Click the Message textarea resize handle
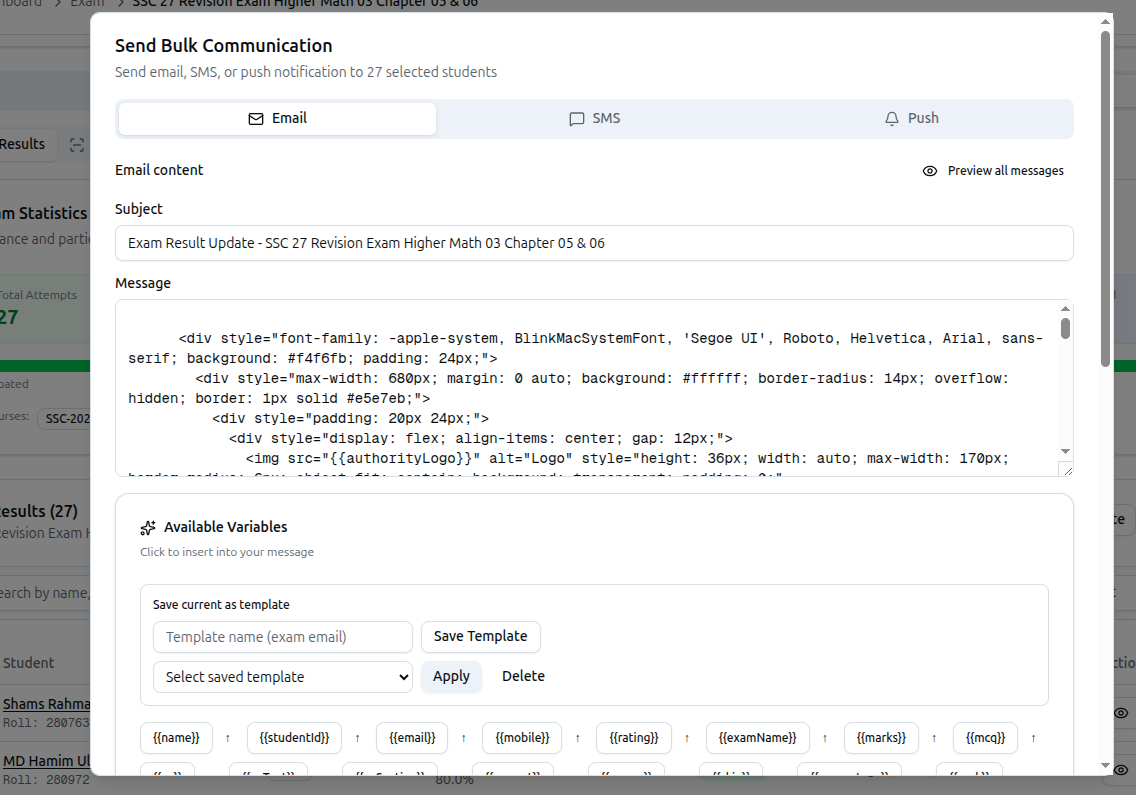1136x795 pixels. (x=1066, y=470)
